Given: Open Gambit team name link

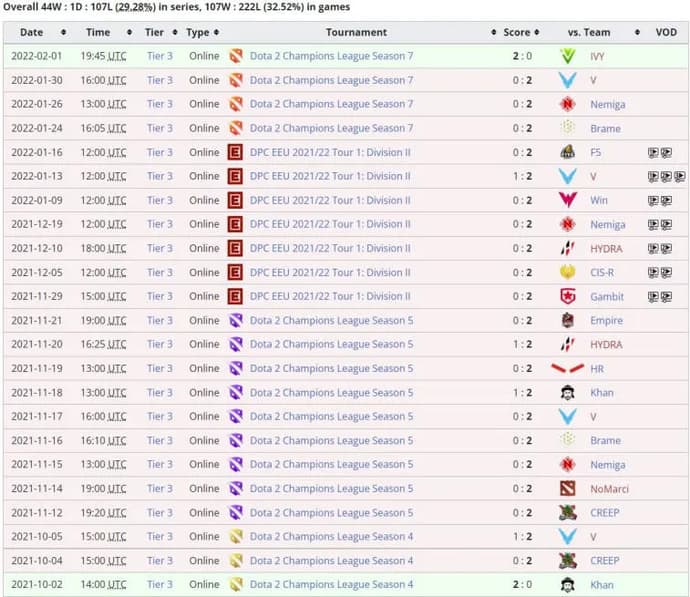Looking at the screenshot, I should pyautogui.click(x=607, y=297).
